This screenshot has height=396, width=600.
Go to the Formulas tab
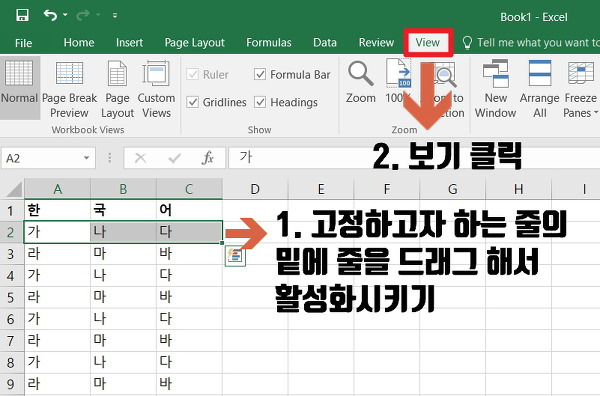point(269,42)
